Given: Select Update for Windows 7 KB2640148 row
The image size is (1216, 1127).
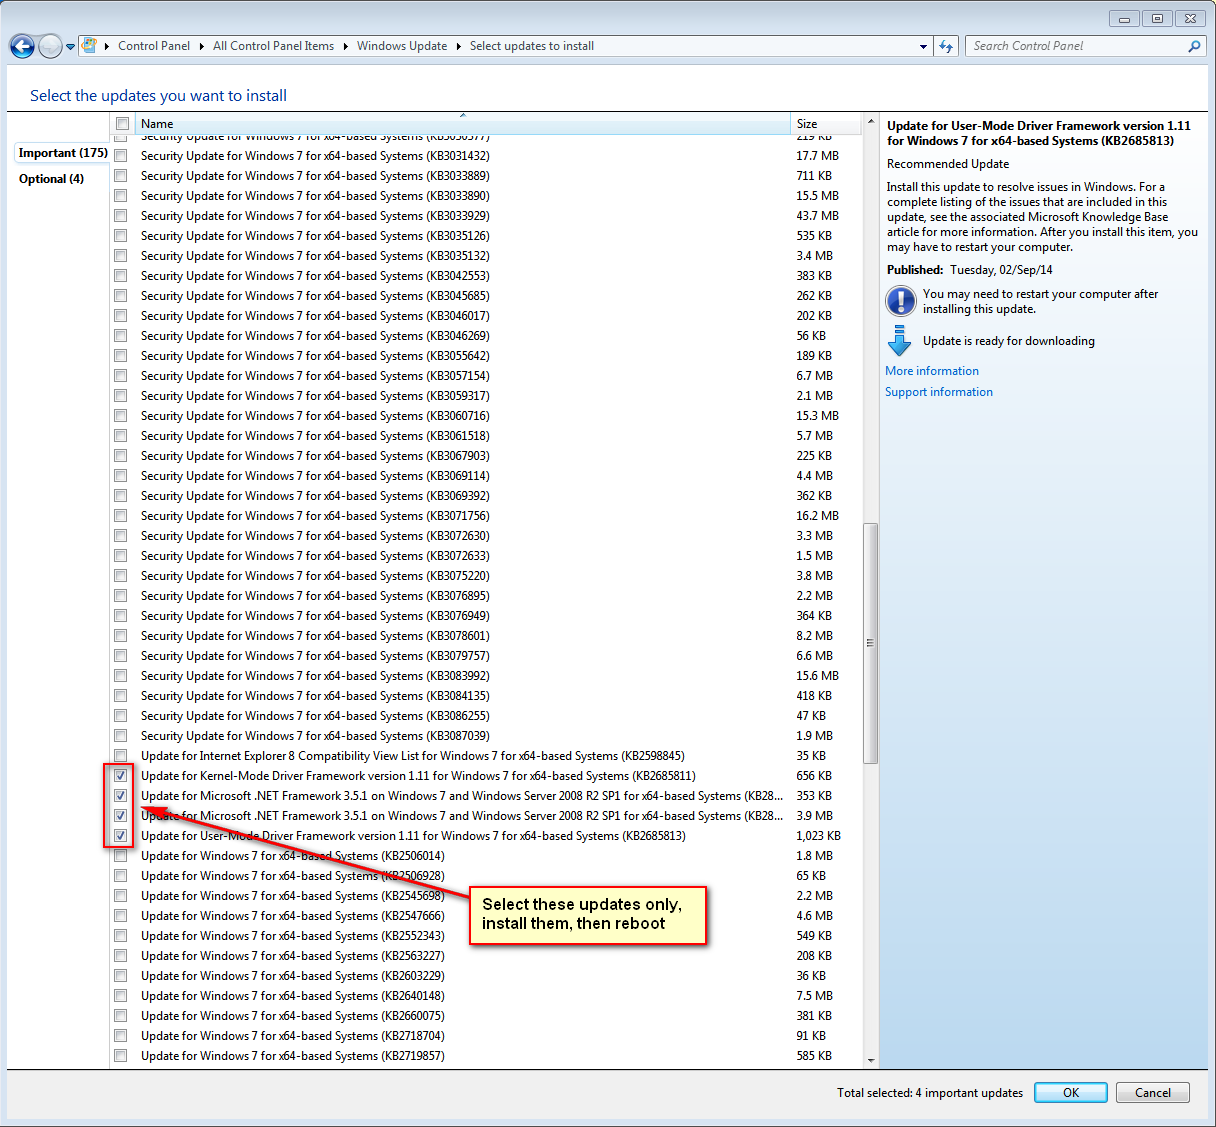Looking at the screenshot, I should [x=293, y=996].
